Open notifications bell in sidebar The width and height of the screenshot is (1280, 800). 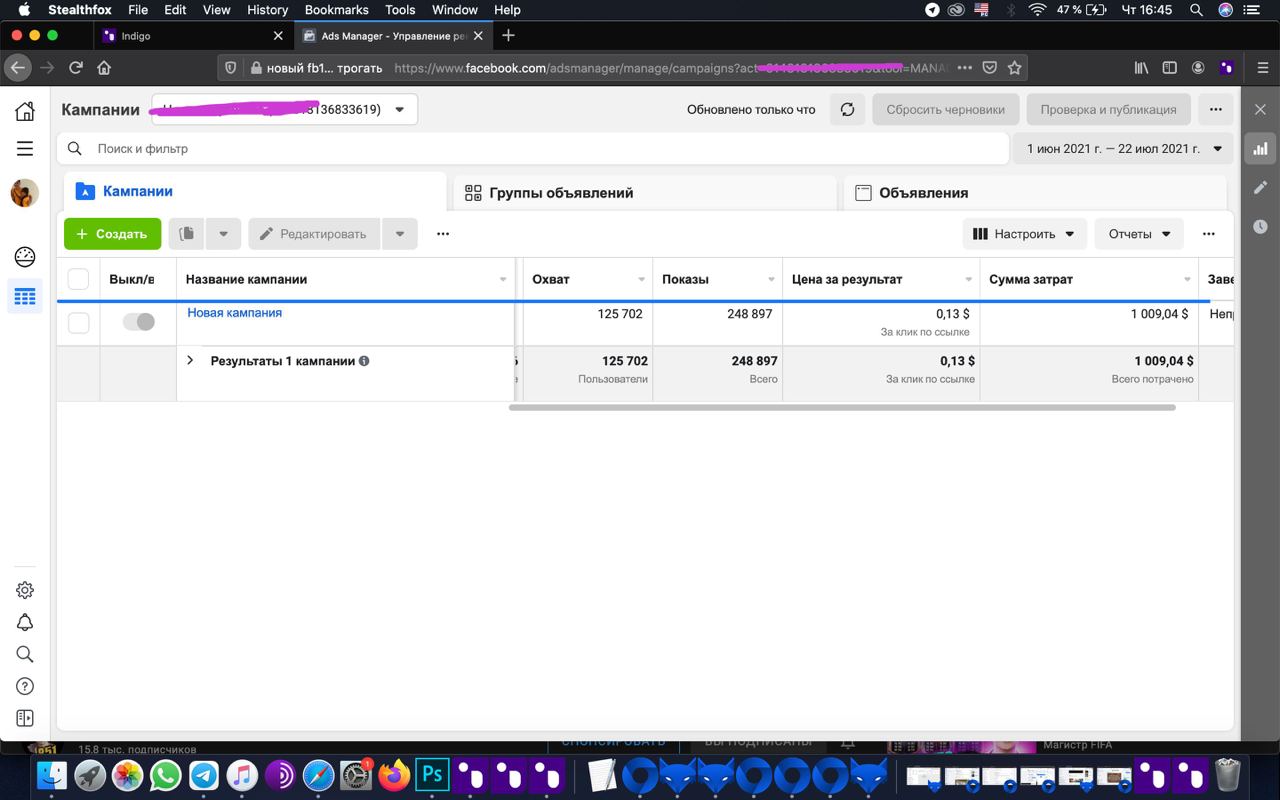point(25,622)
